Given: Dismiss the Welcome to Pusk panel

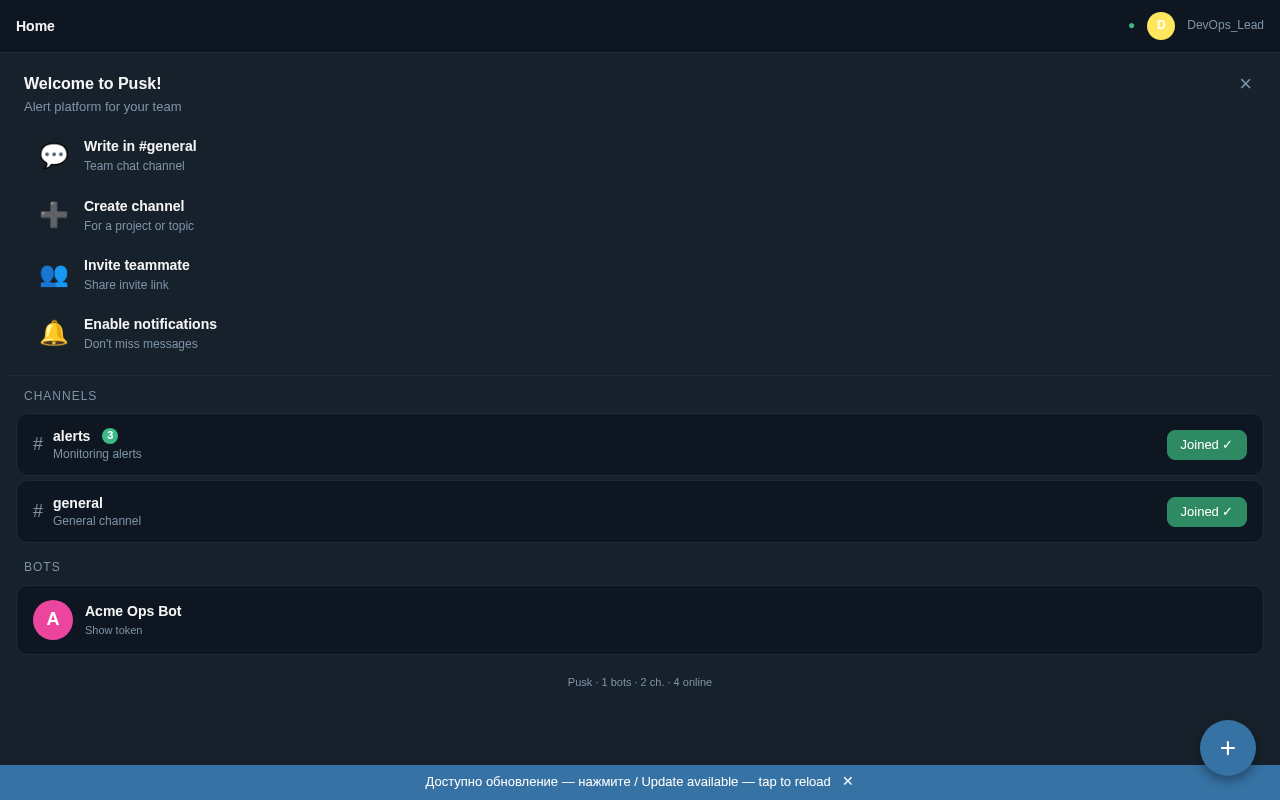Looking at the screenshot, I should tap(1245, 84).
